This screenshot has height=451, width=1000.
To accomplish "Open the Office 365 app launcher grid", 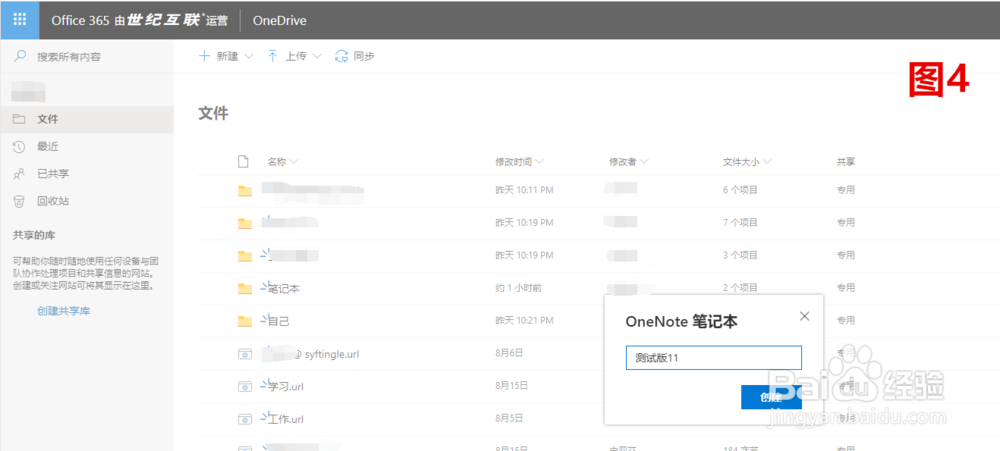I will pyautogui.click(x=20, y=20).
